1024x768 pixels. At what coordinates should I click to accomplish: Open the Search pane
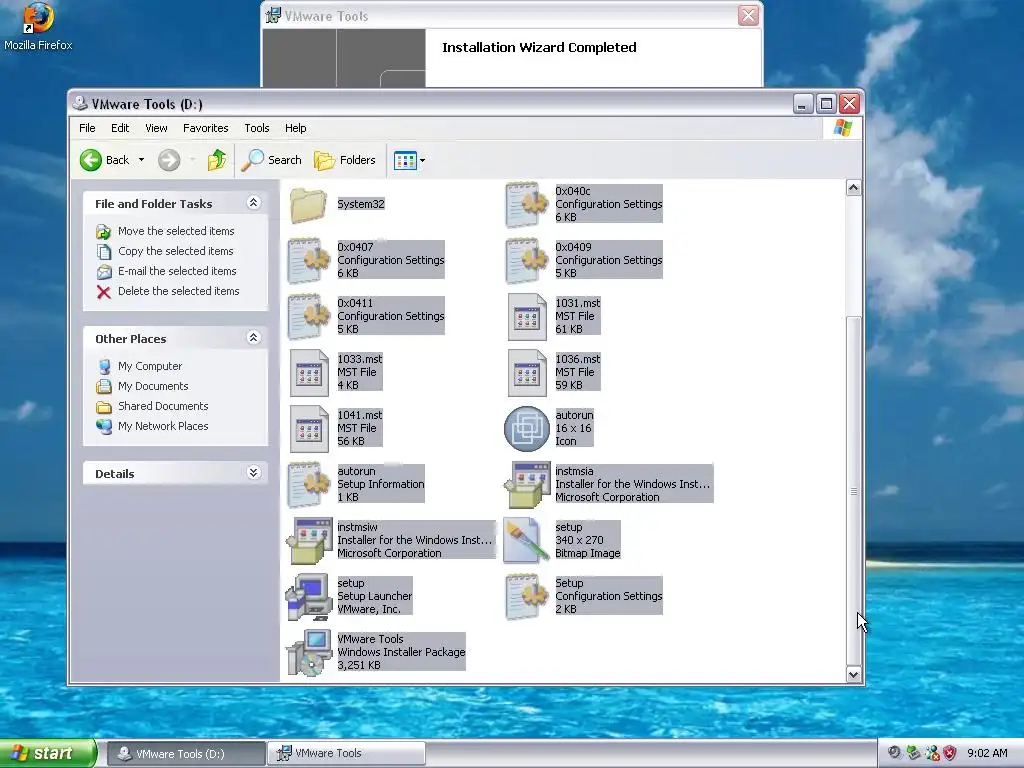coord(272,160)
